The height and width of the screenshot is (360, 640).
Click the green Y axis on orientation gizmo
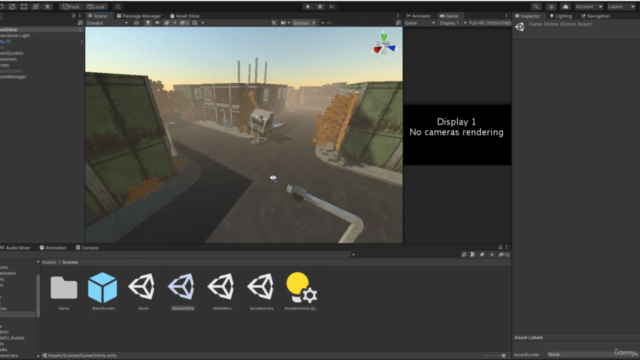point(384,37)
